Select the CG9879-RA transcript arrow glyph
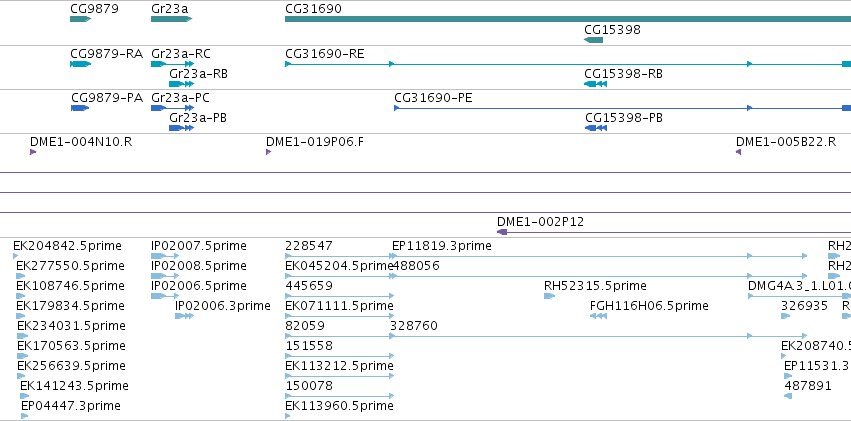The width and height of the screenshot is (851, 421). tap(80, 64)
